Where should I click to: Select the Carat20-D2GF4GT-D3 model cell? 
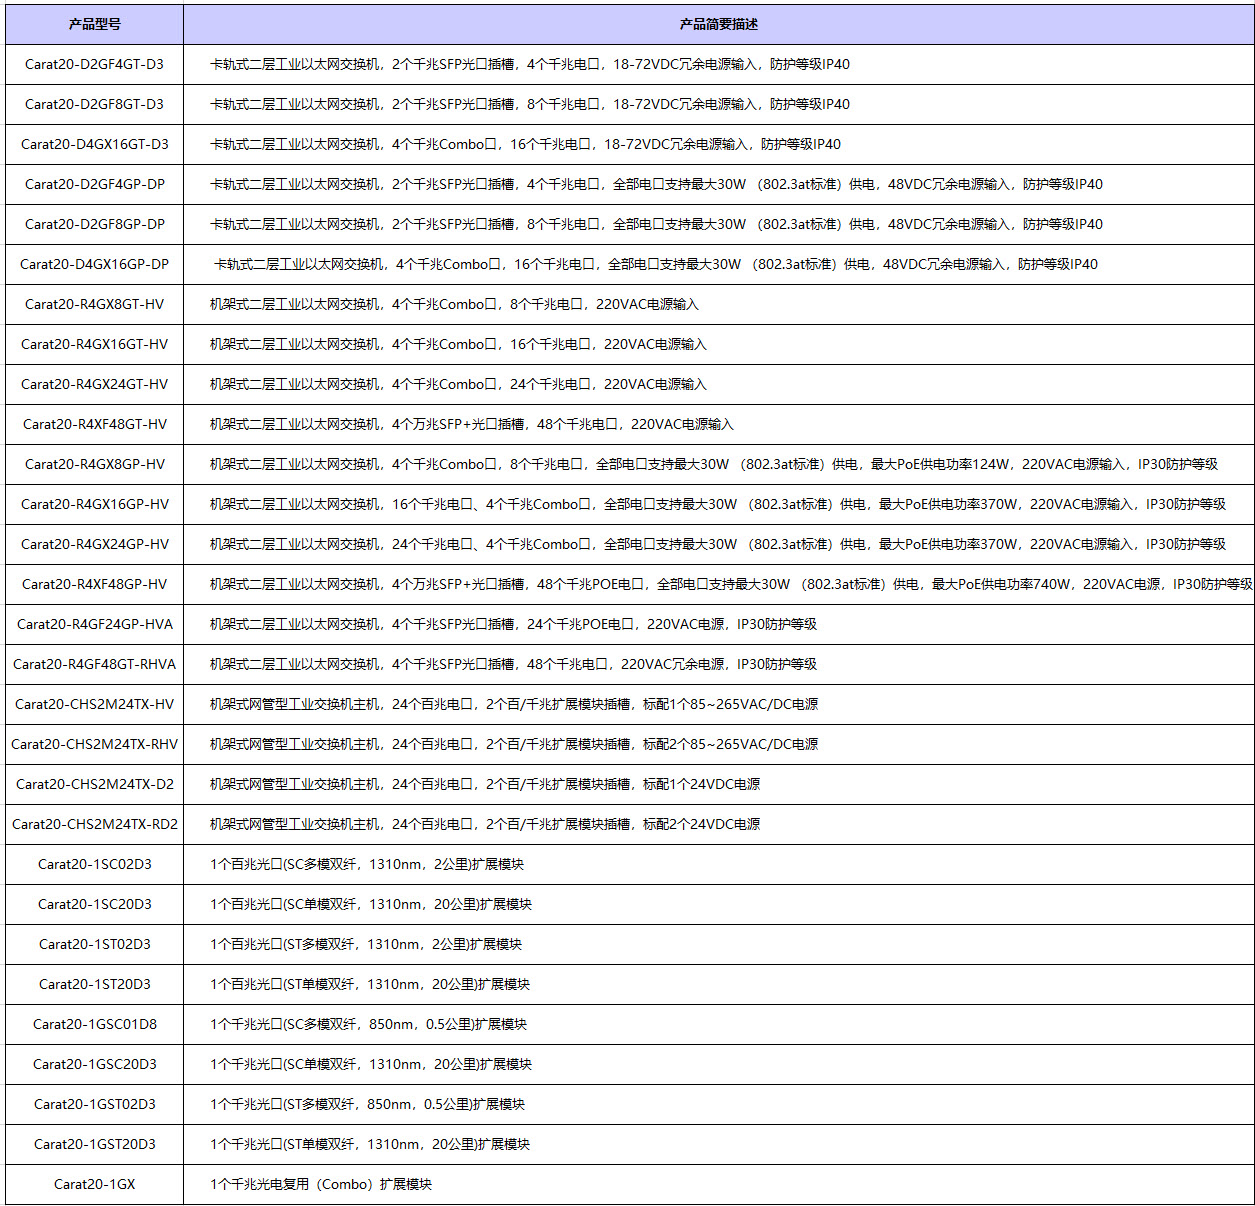click(x=95, y=64)
